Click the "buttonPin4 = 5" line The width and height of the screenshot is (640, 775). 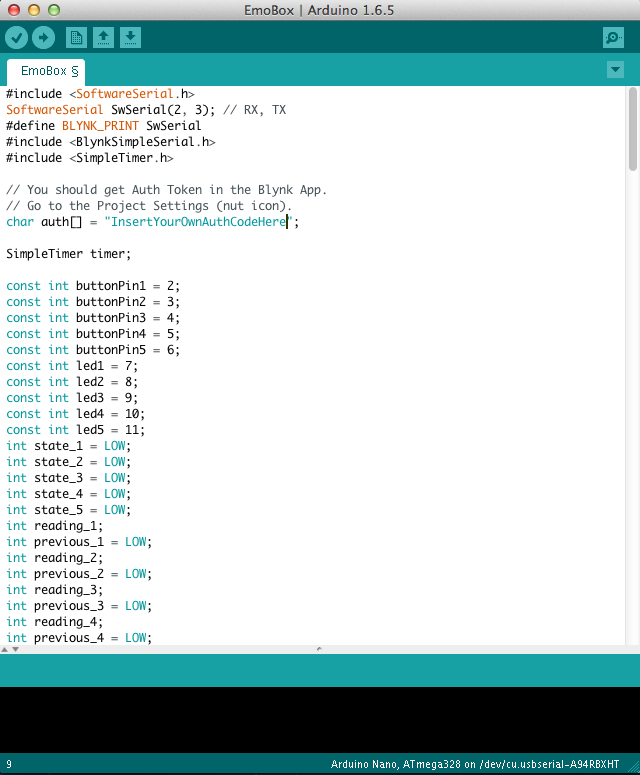93,334
